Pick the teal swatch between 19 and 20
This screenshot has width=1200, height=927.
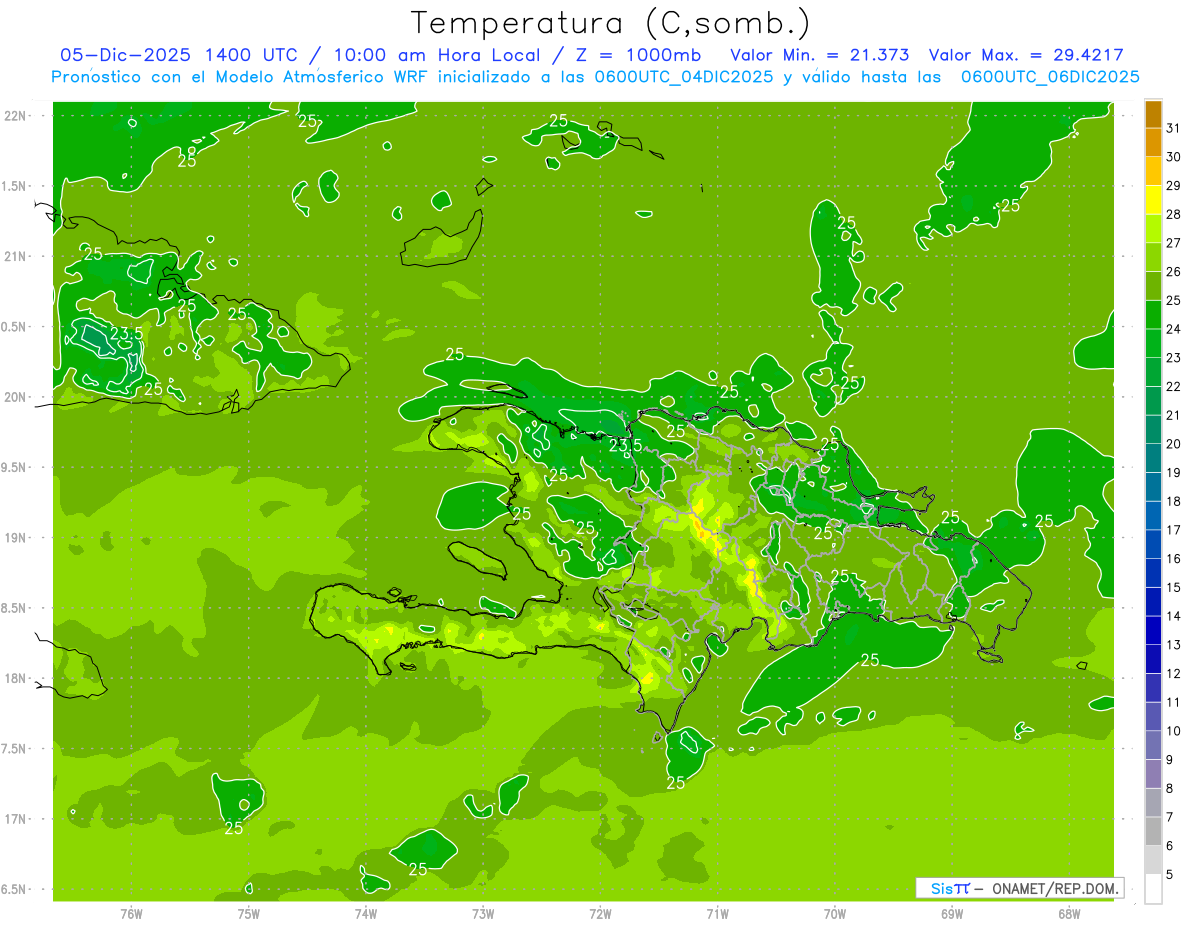[x=1153, y=458]
